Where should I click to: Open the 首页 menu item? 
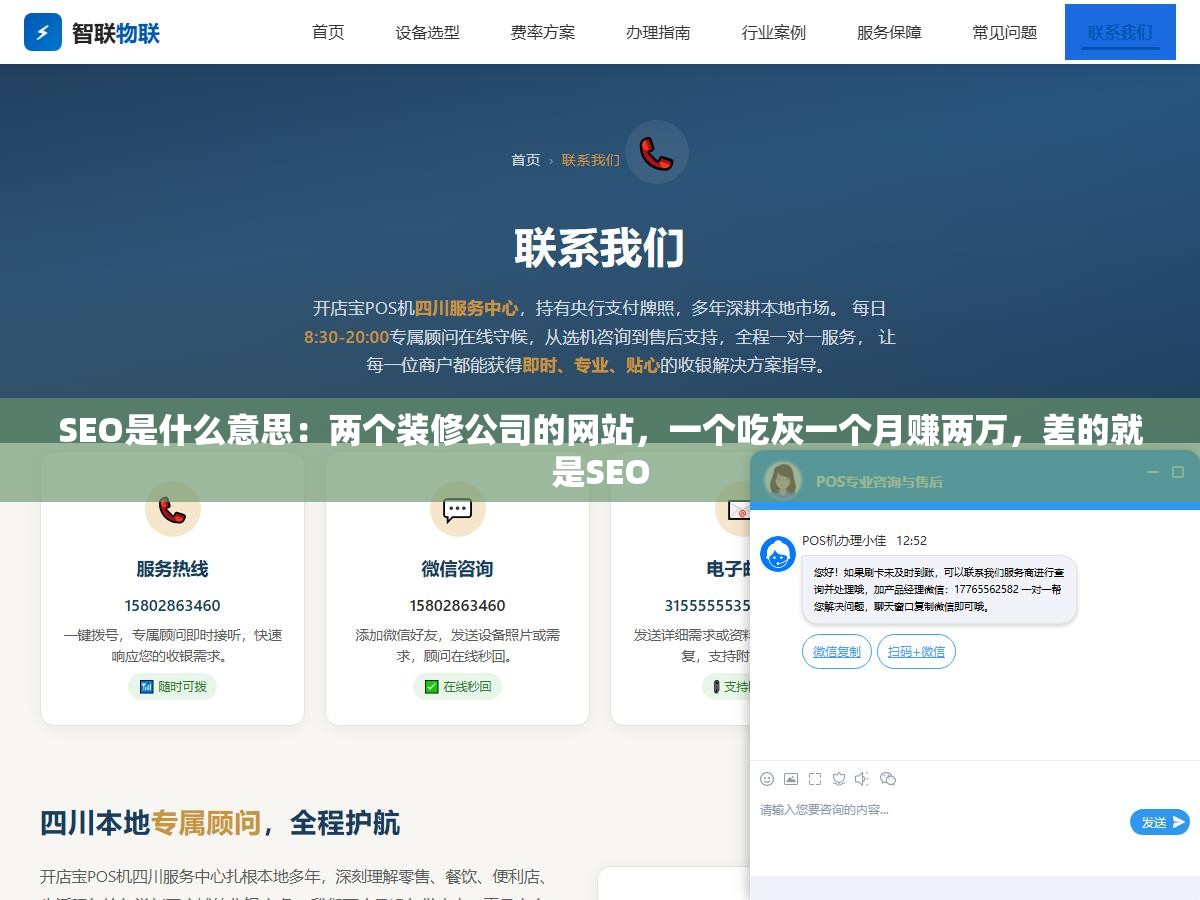[x=328, y=32]
